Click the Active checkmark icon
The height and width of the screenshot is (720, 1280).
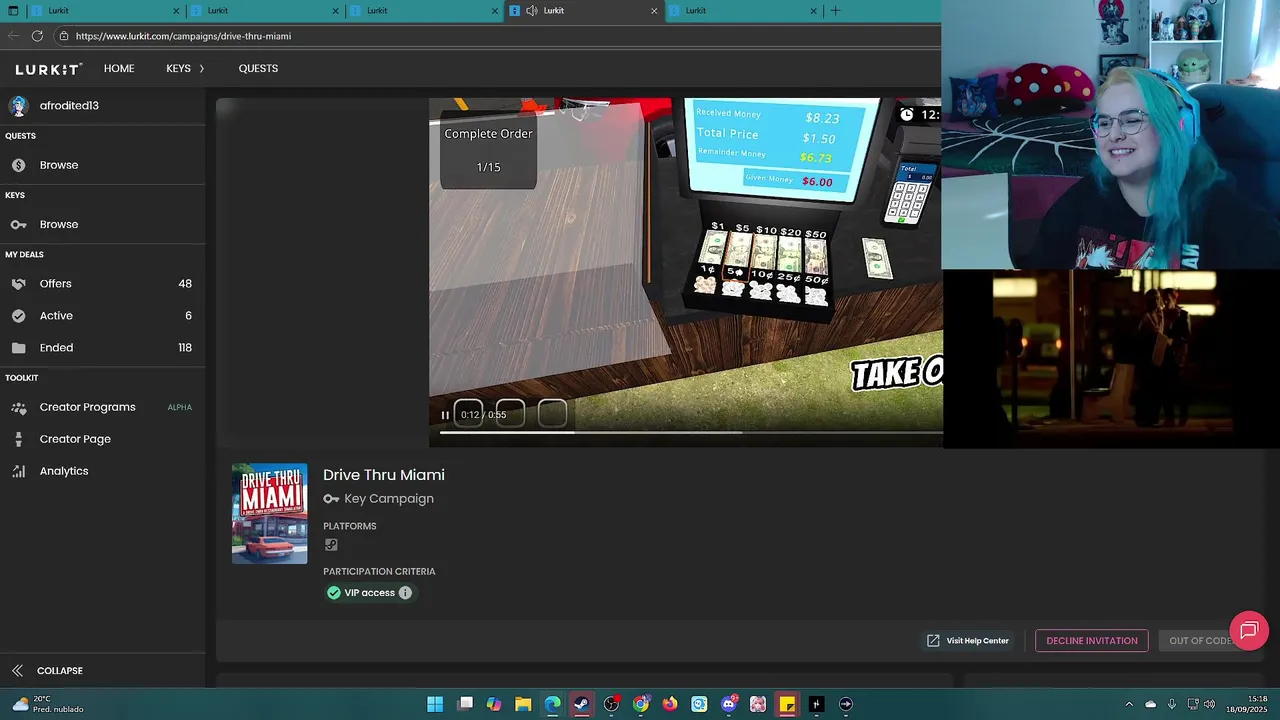pyautogui.click(x=18, y=316)
